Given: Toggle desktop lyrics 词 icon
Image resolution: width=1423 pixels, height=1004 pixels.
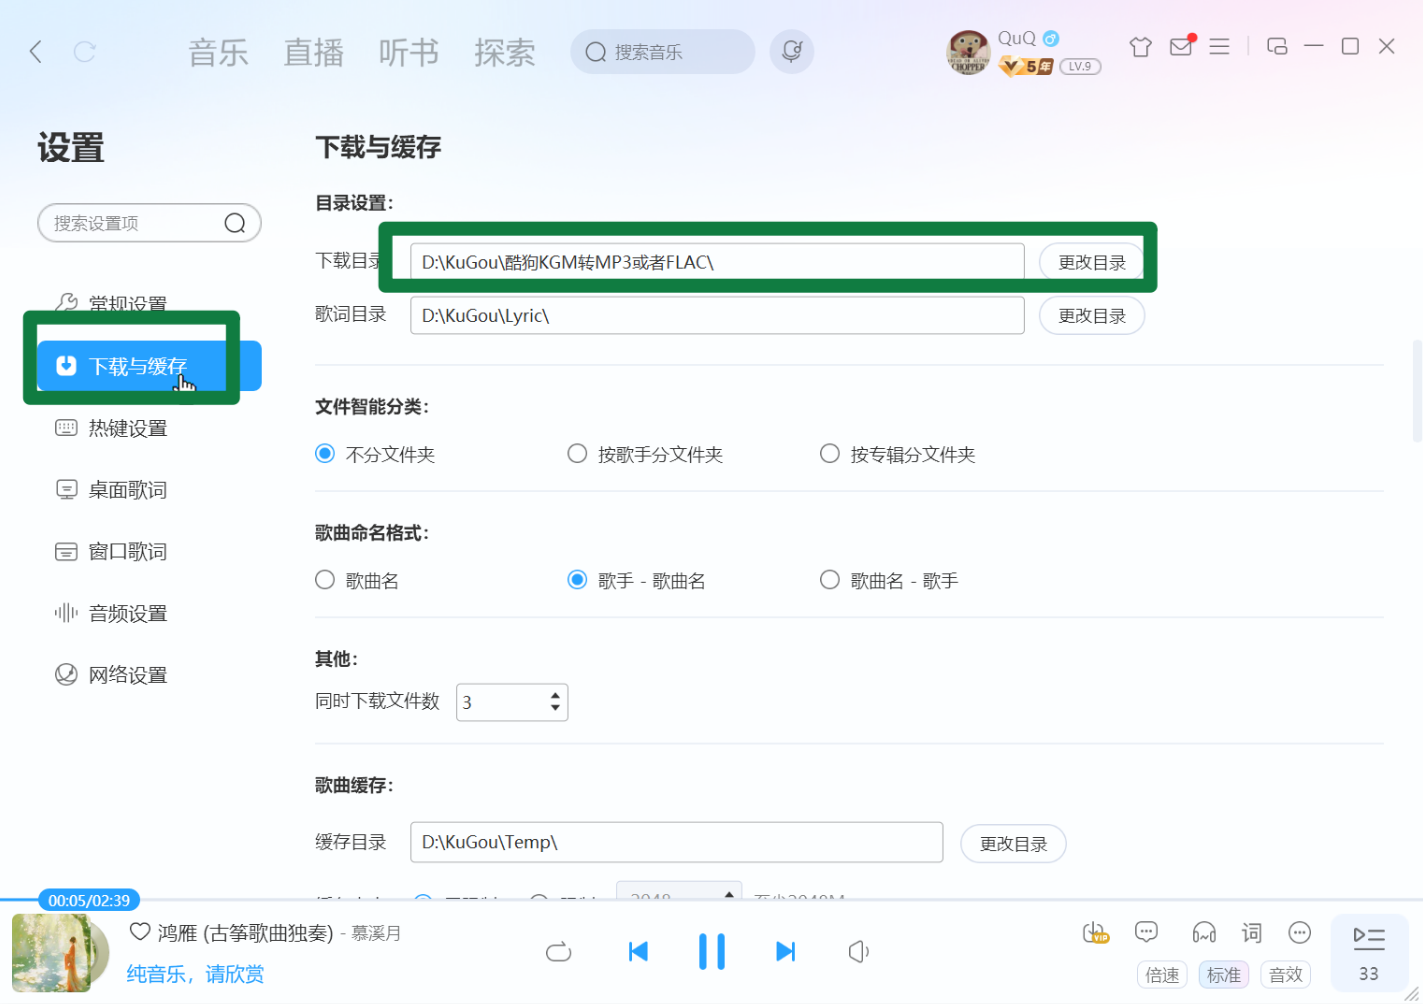Looking at the screenshot, I should click(x=1252, y=933).
